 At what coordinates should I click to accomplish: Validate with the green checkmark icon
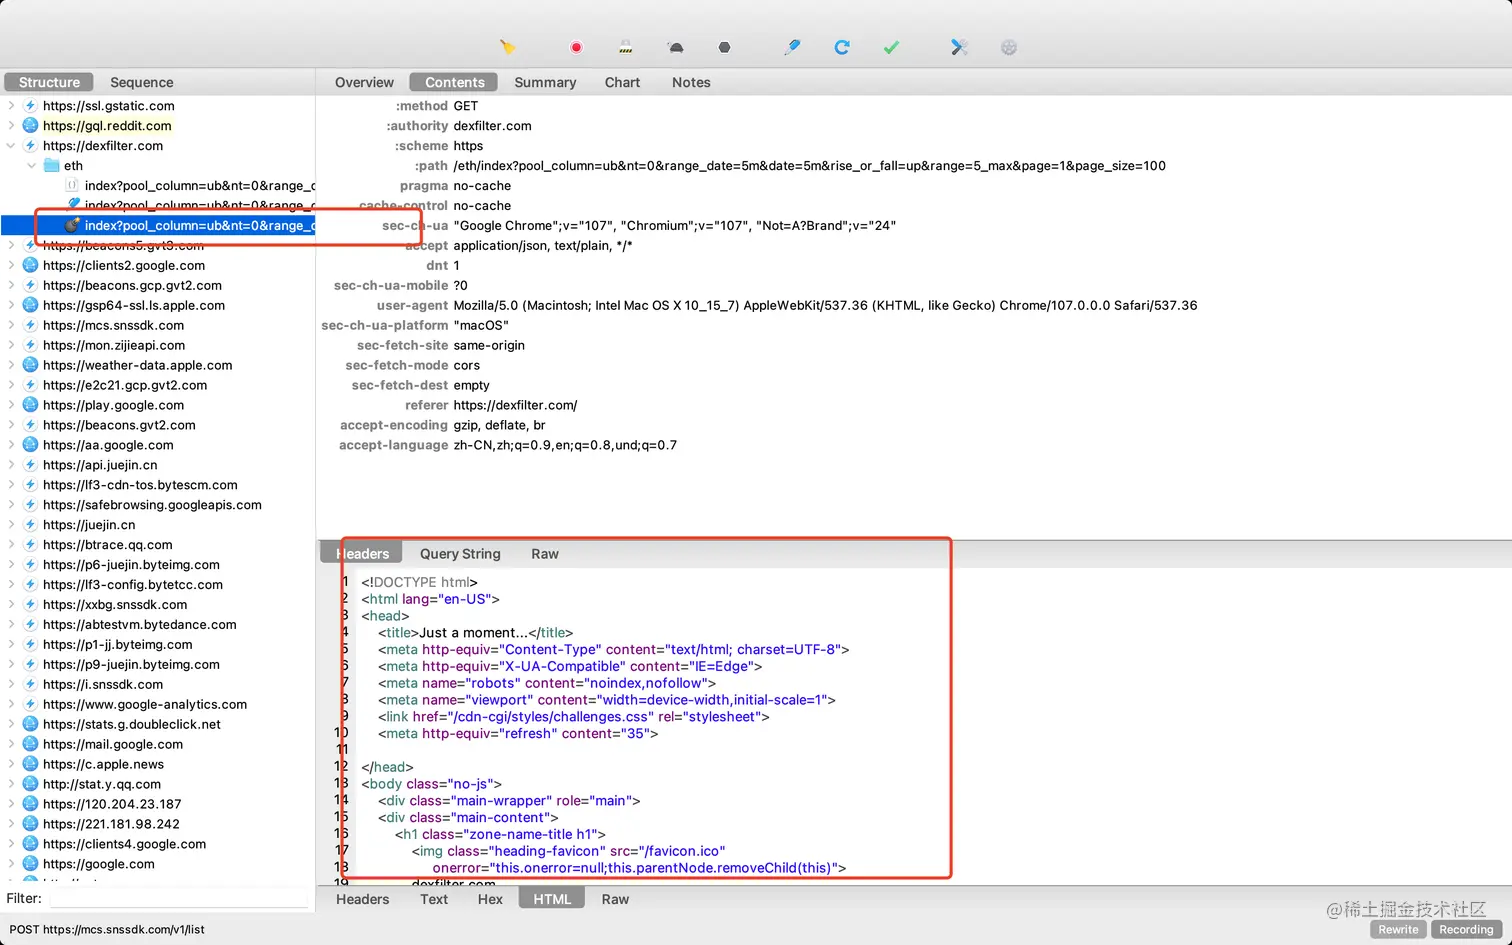point(892,47)
